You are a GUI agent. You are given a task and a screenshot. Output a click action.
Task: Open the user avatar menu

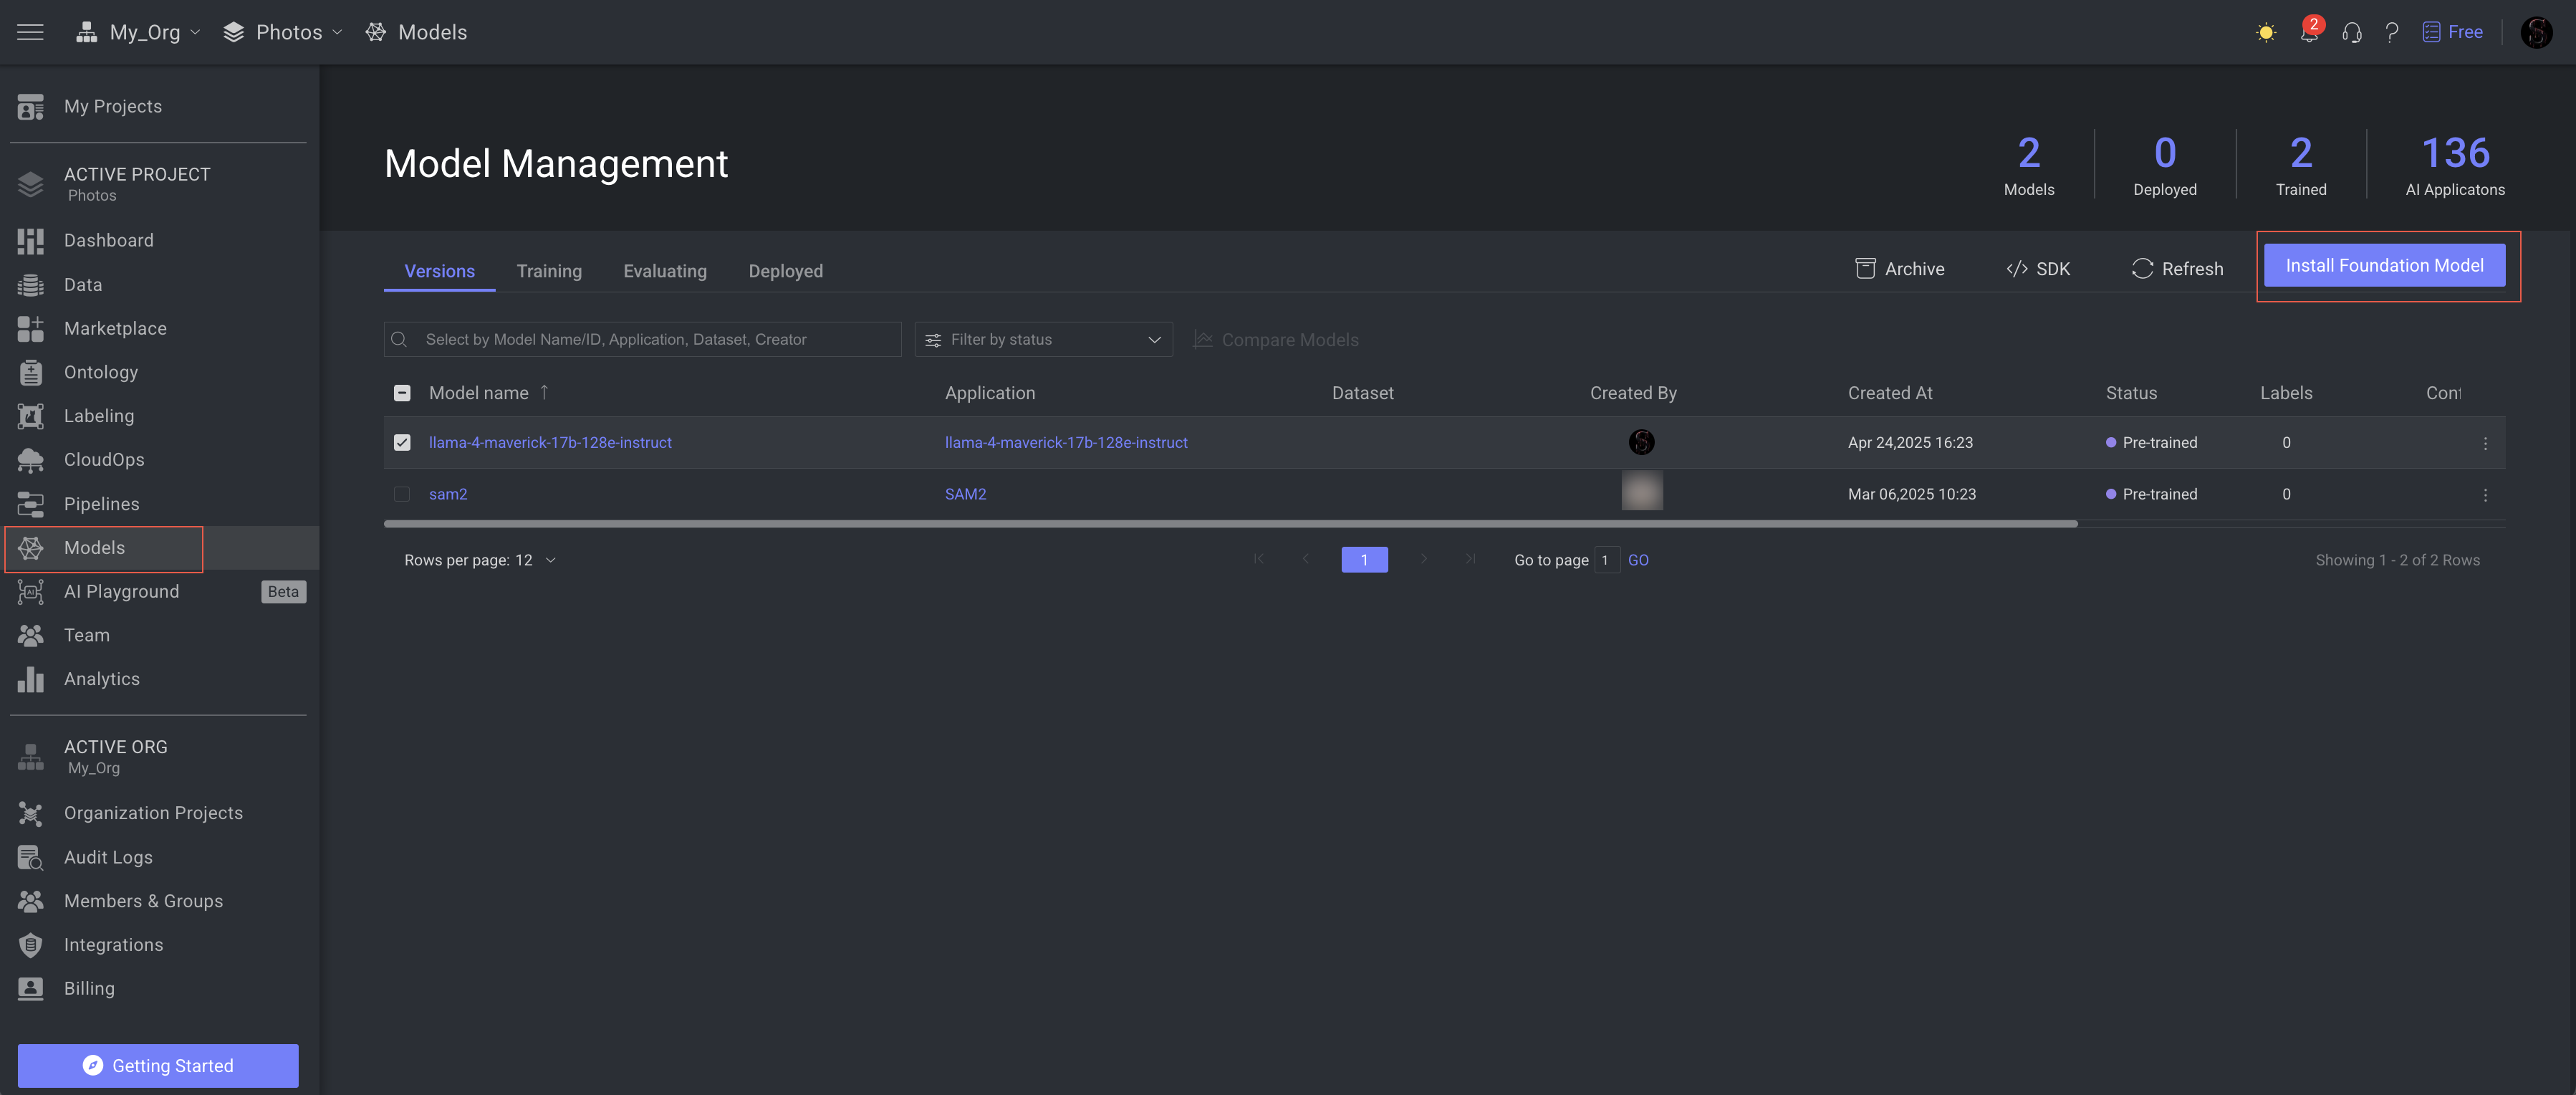click(2536, 33)
